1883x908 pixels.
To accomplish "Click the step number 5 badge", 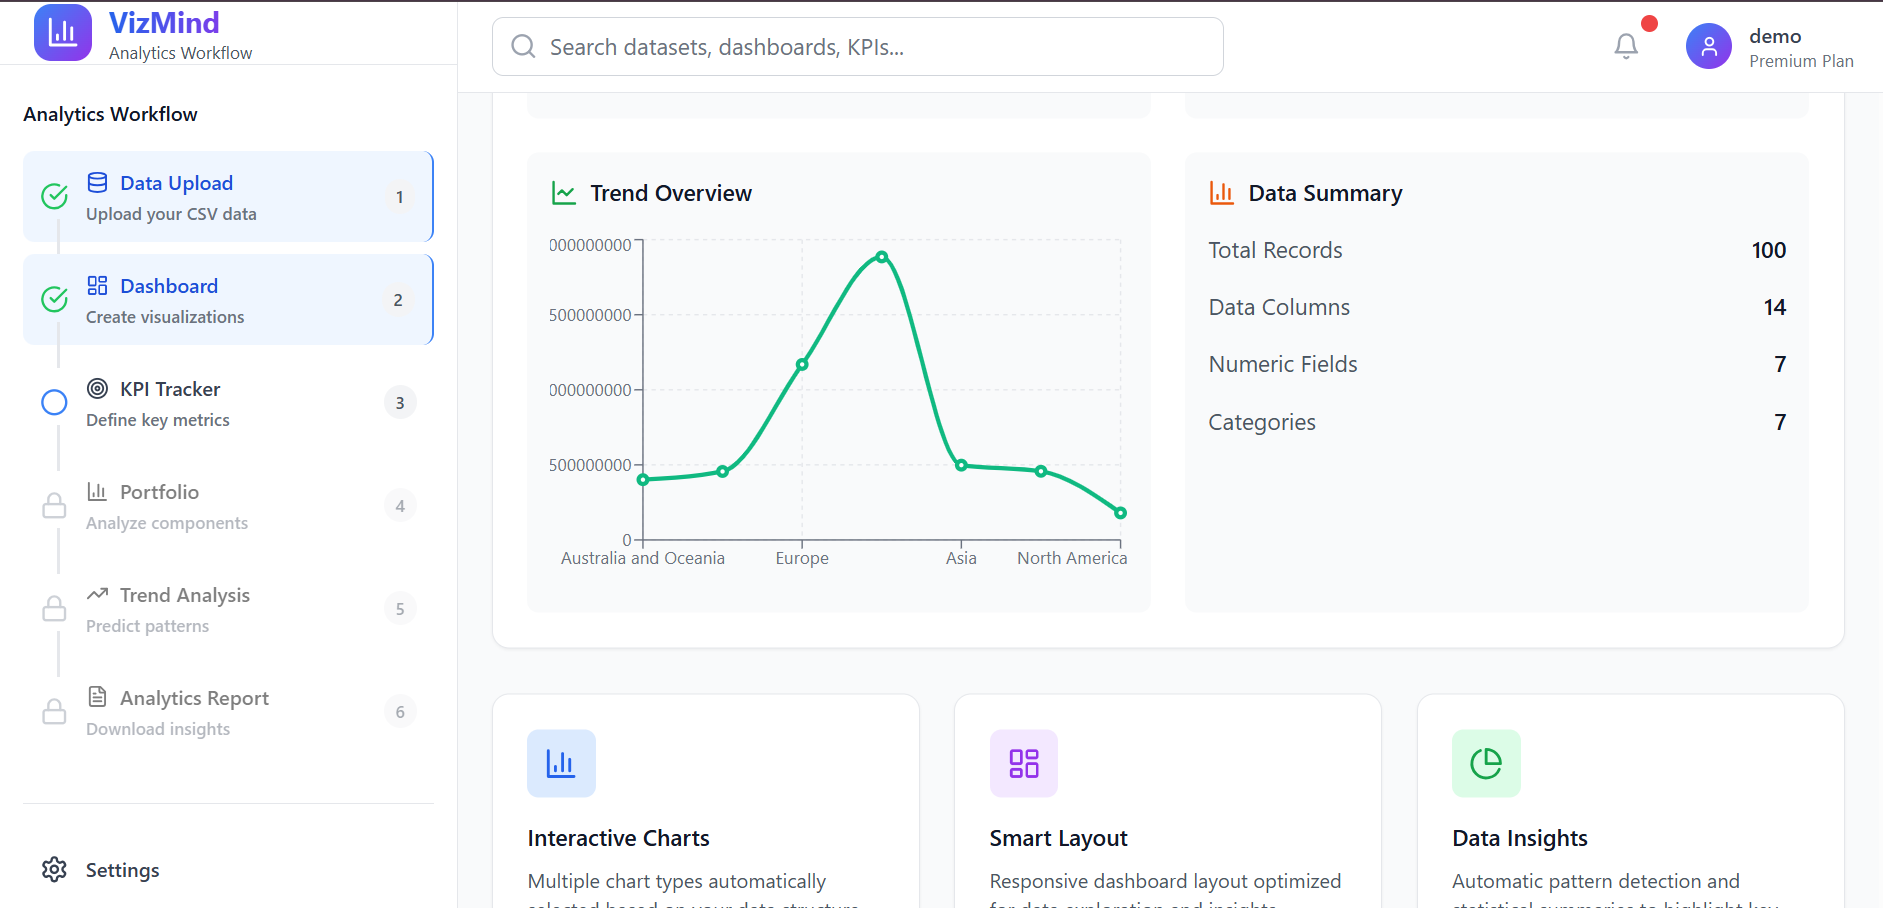I will coord(400,609).
